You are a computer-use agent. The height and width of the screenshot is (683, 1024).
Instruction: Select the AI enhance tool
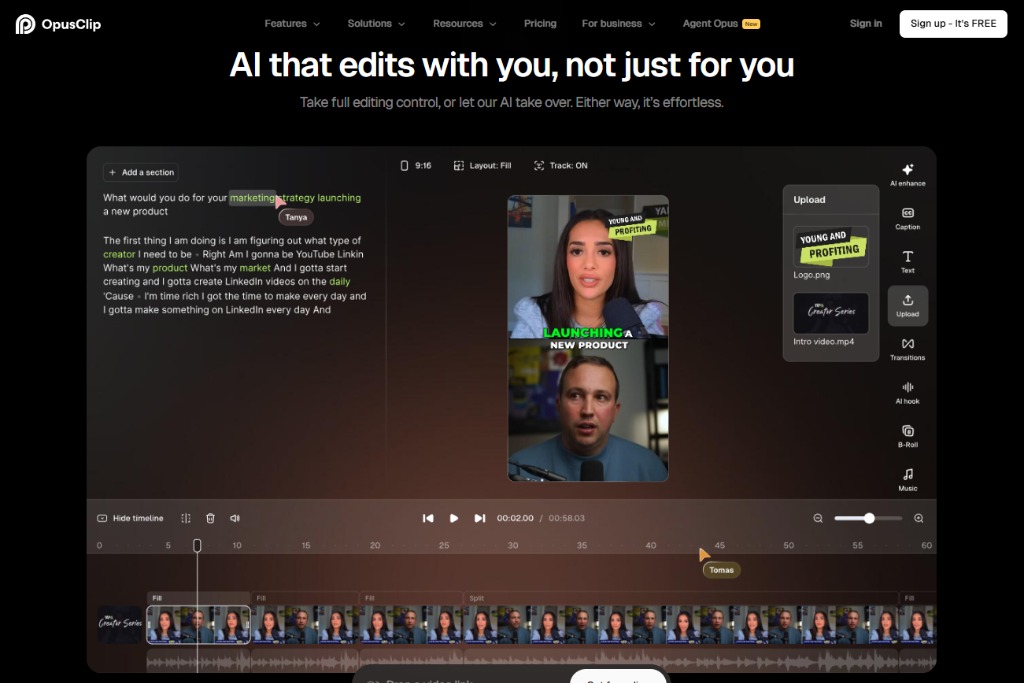click(x=907, y=175)
